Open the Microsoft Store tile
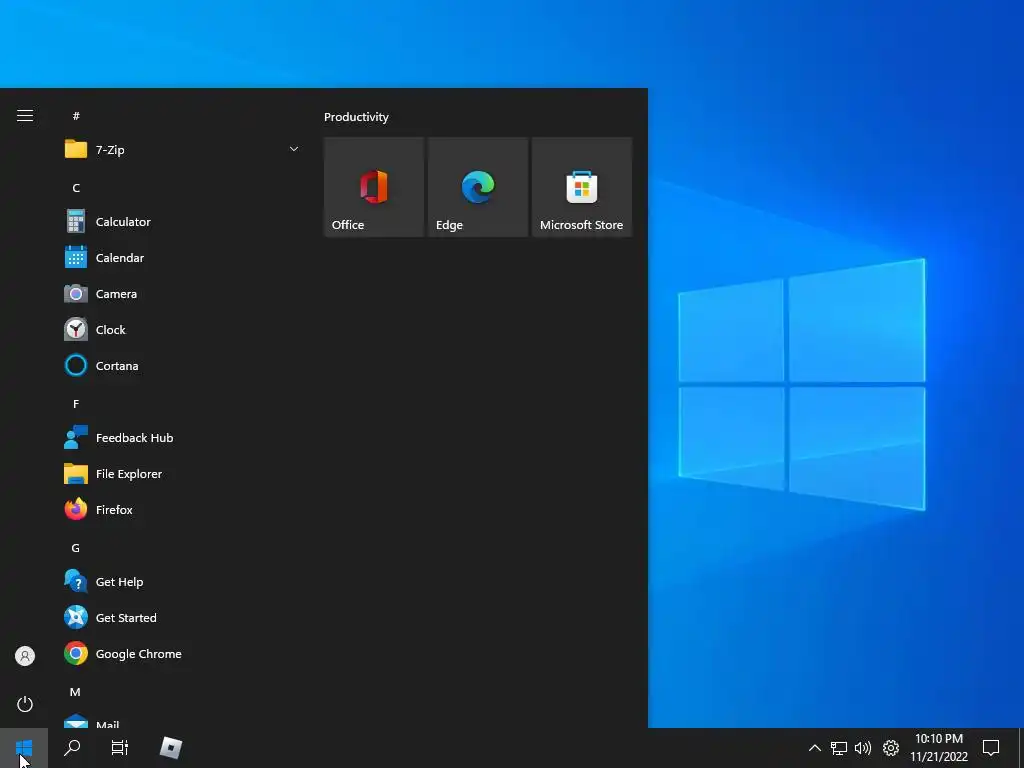The width and height of the screenshot is (1024, 768). [582, 187]
